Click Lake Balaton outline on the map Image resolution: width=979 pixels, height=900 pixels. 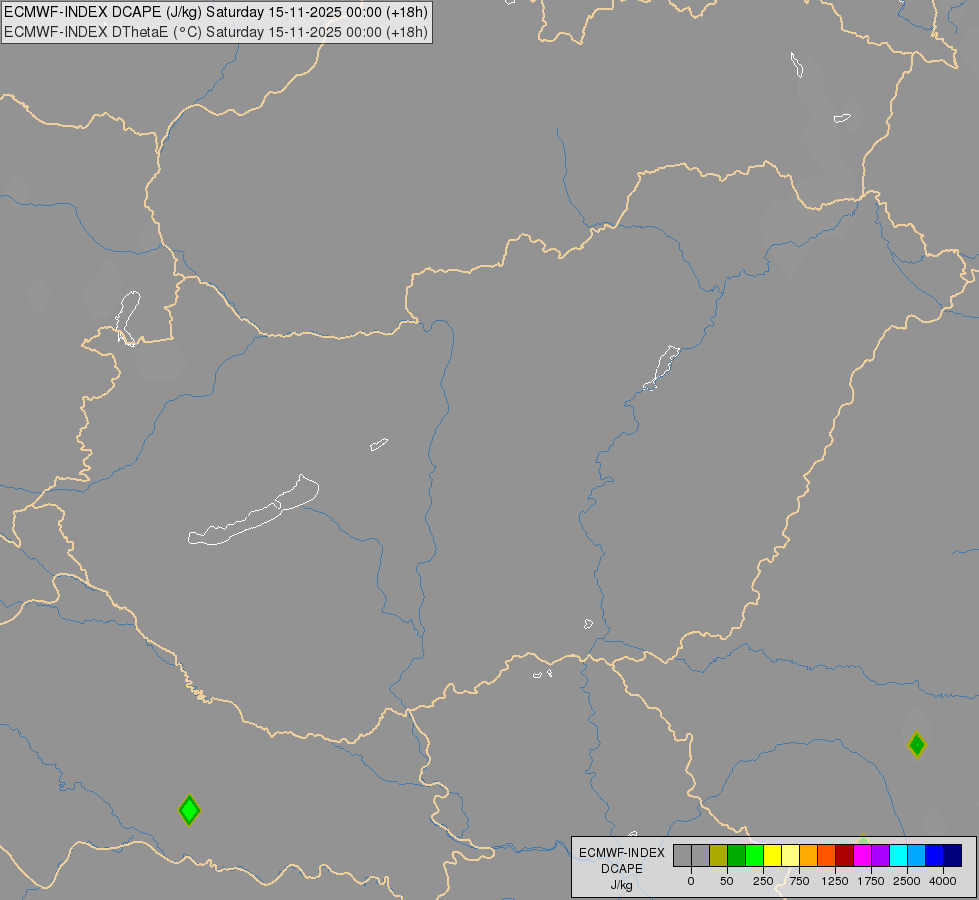[254, 510]
